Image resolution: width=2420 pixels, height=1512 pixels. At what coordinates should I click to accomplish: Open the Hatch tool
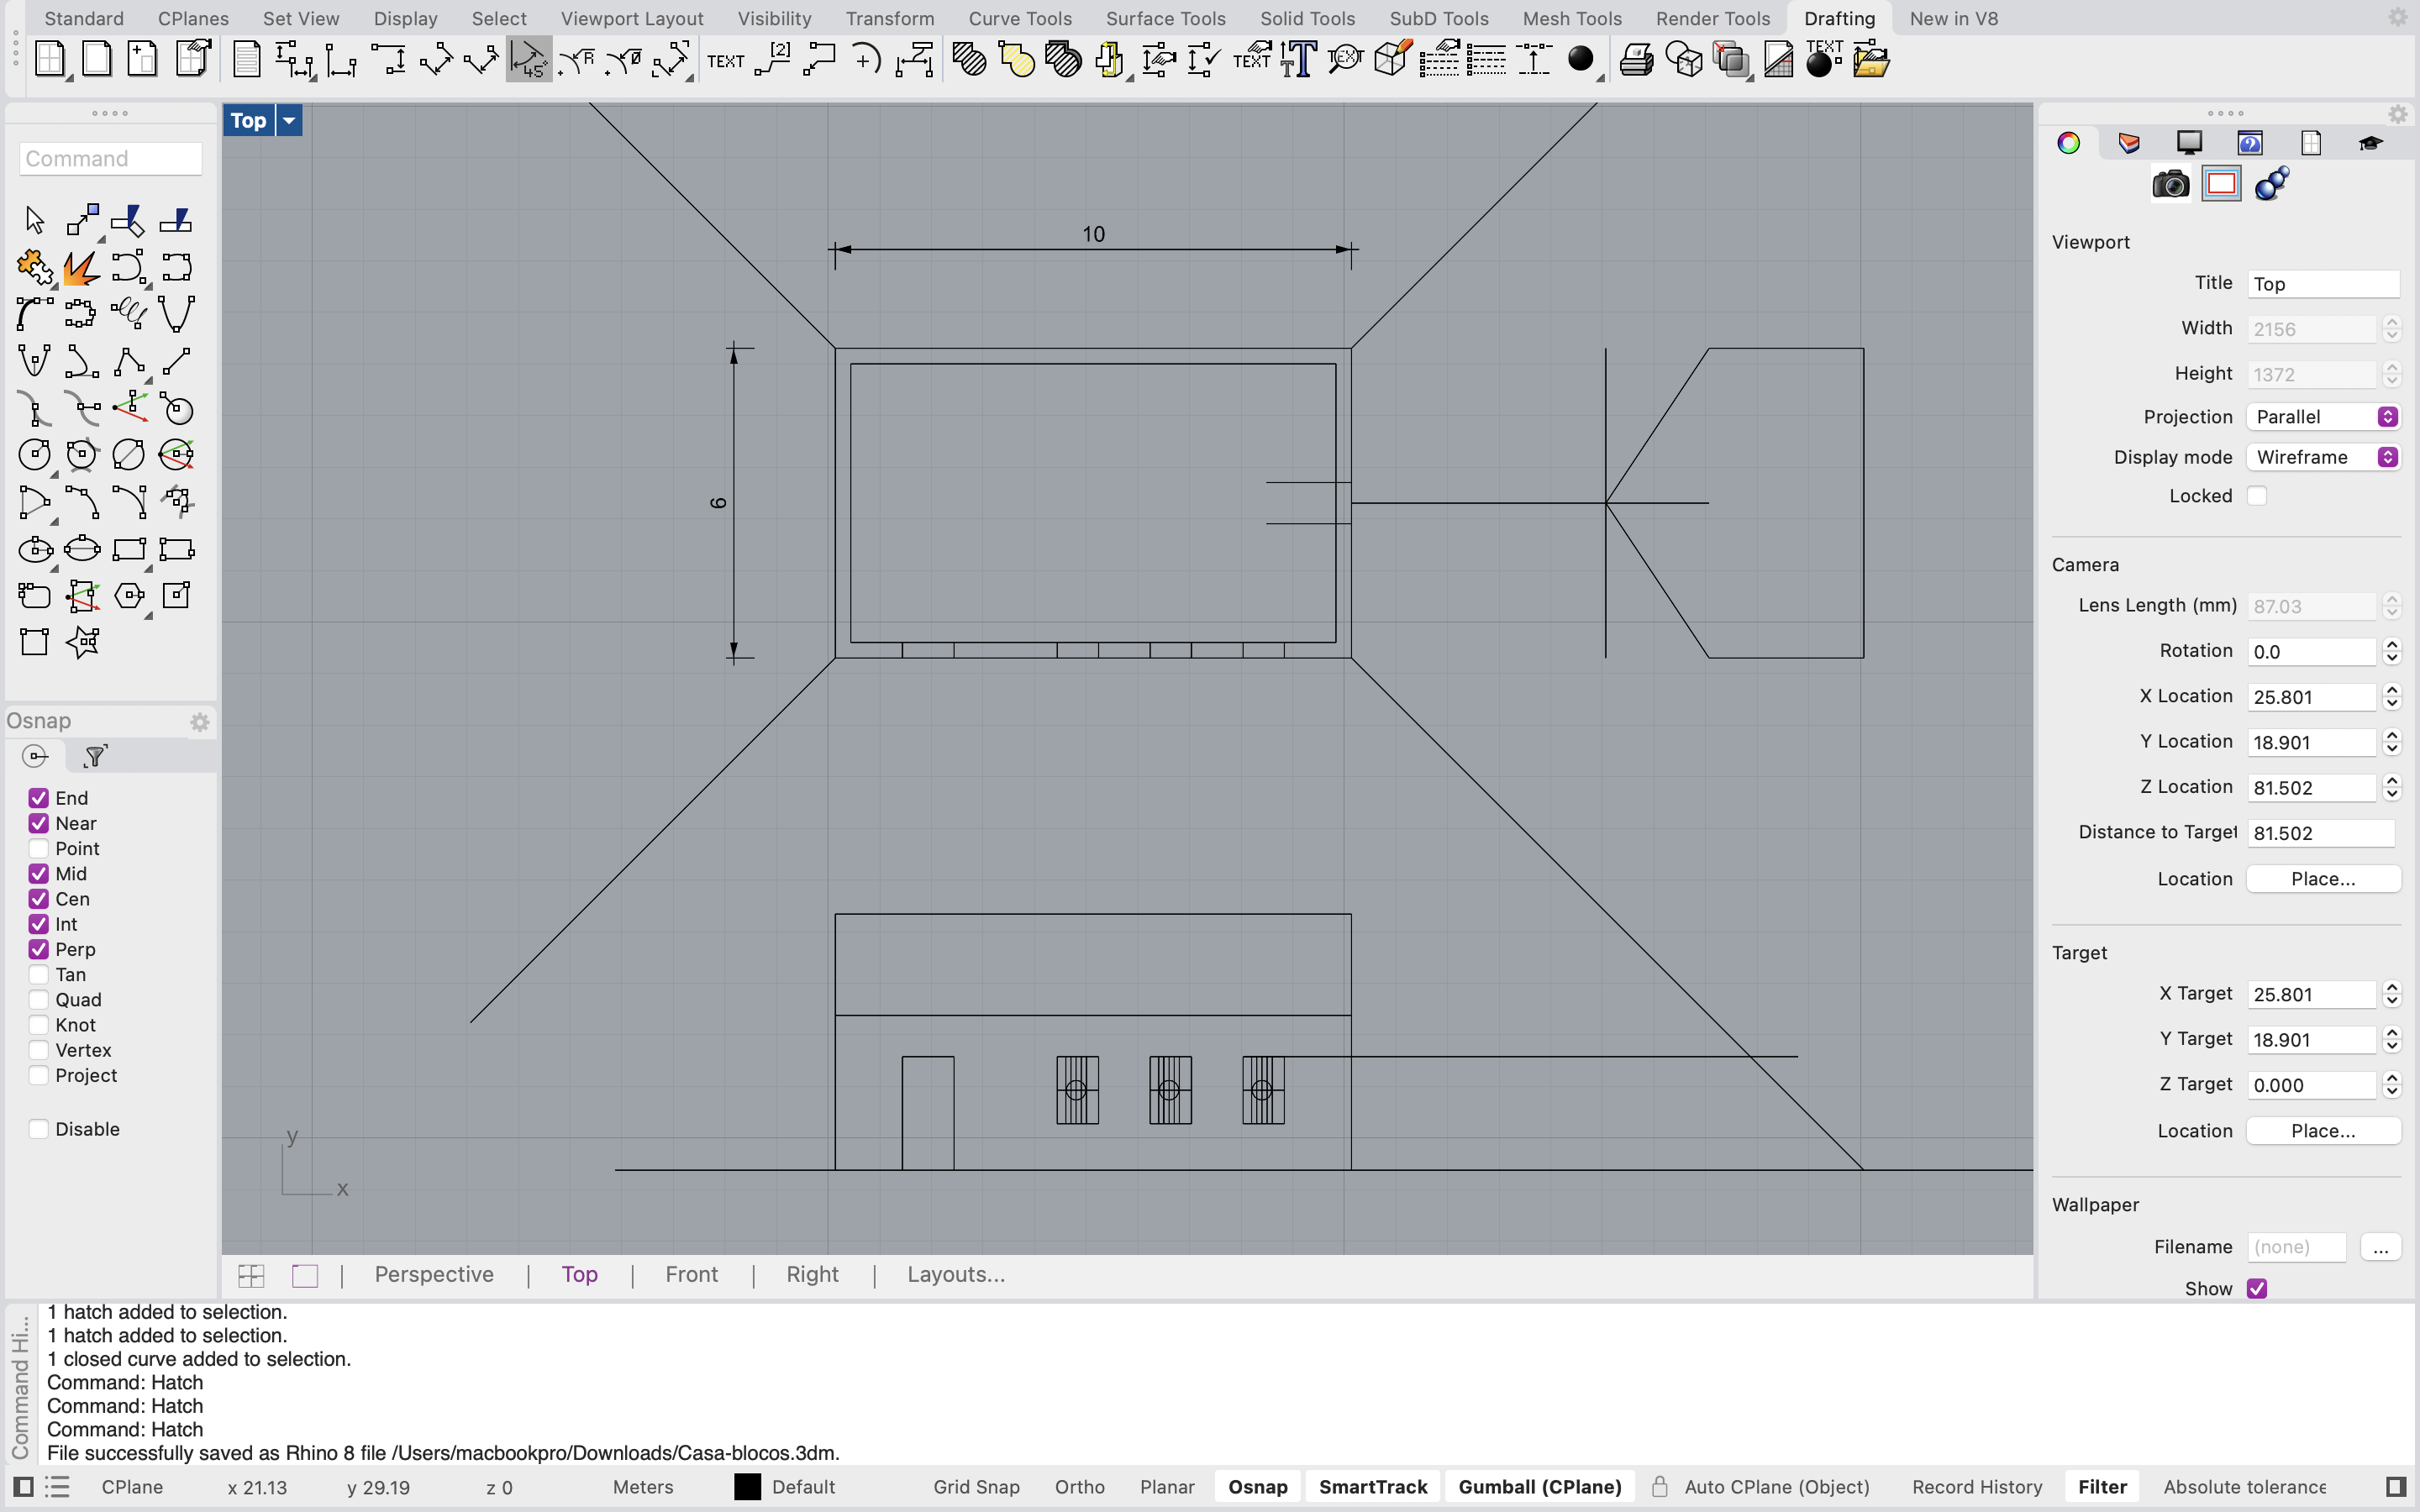[967, 60]
